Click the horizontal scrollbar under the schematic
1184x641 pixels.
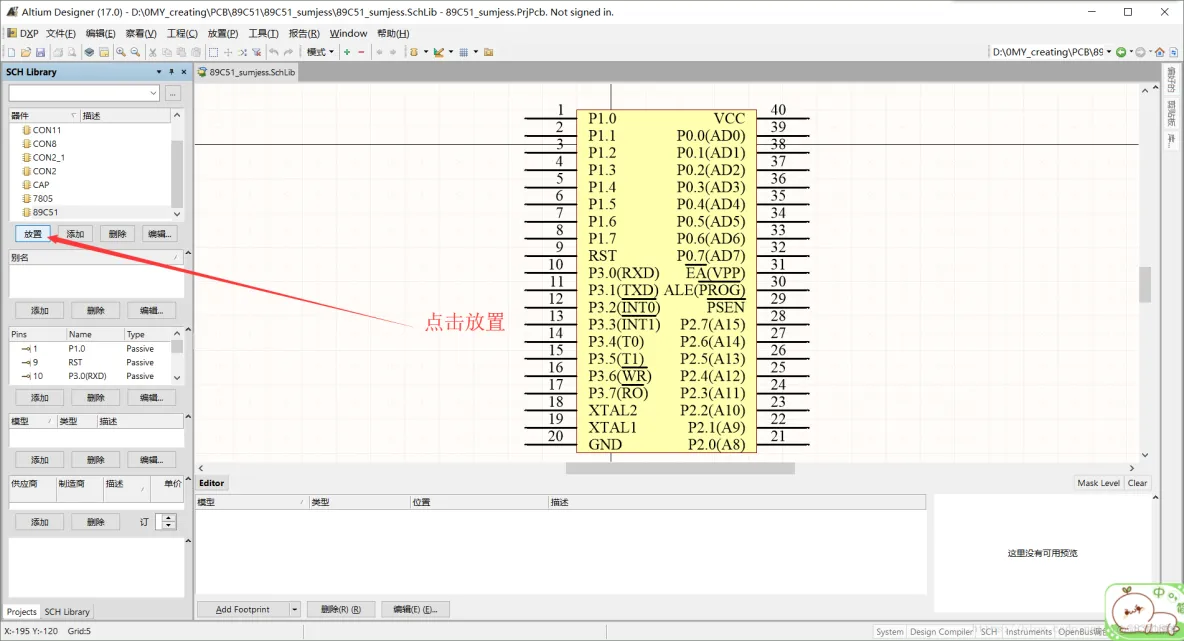click(680, 468)
